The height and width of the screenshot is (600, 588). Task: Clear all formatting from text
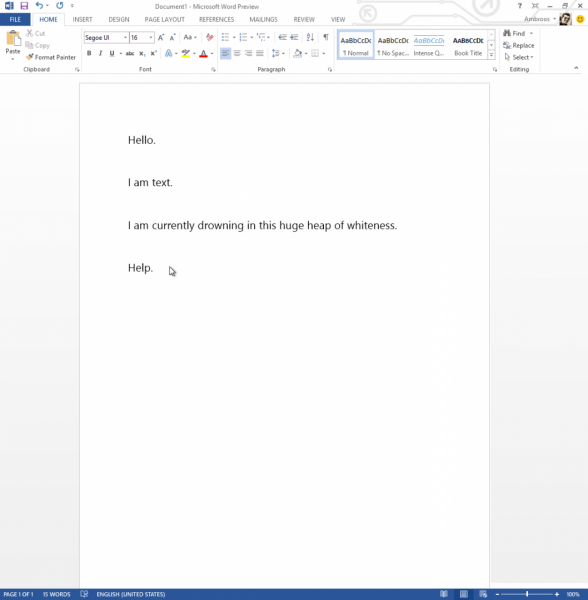click(x=209, y=38)
